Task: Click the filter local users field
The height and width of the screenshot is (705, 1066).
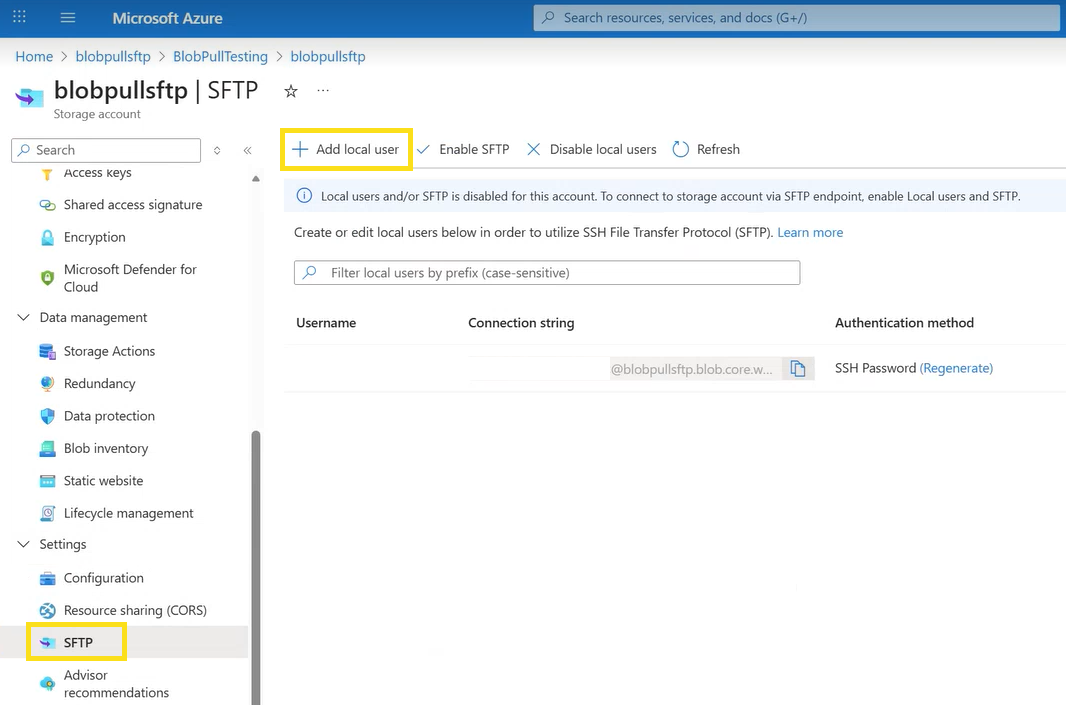Action: [x=546, y=272]
